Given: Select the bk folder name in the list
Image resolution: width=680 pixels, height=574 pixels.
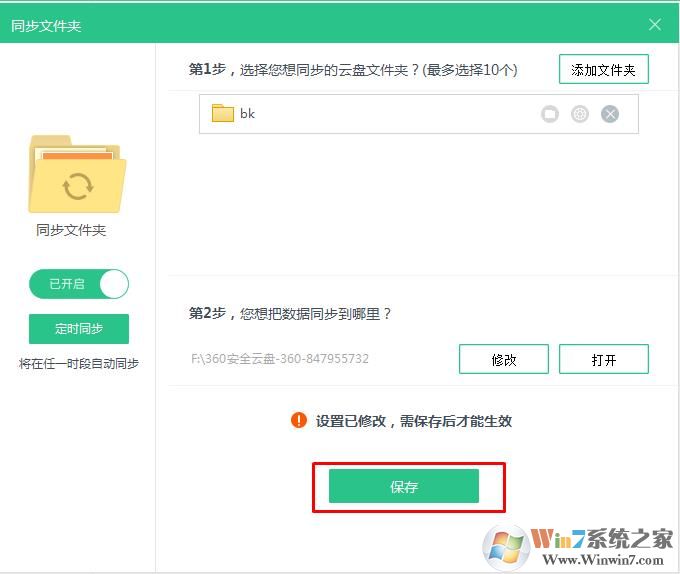Looking at the screenshot, I should (x=247, y=114).
